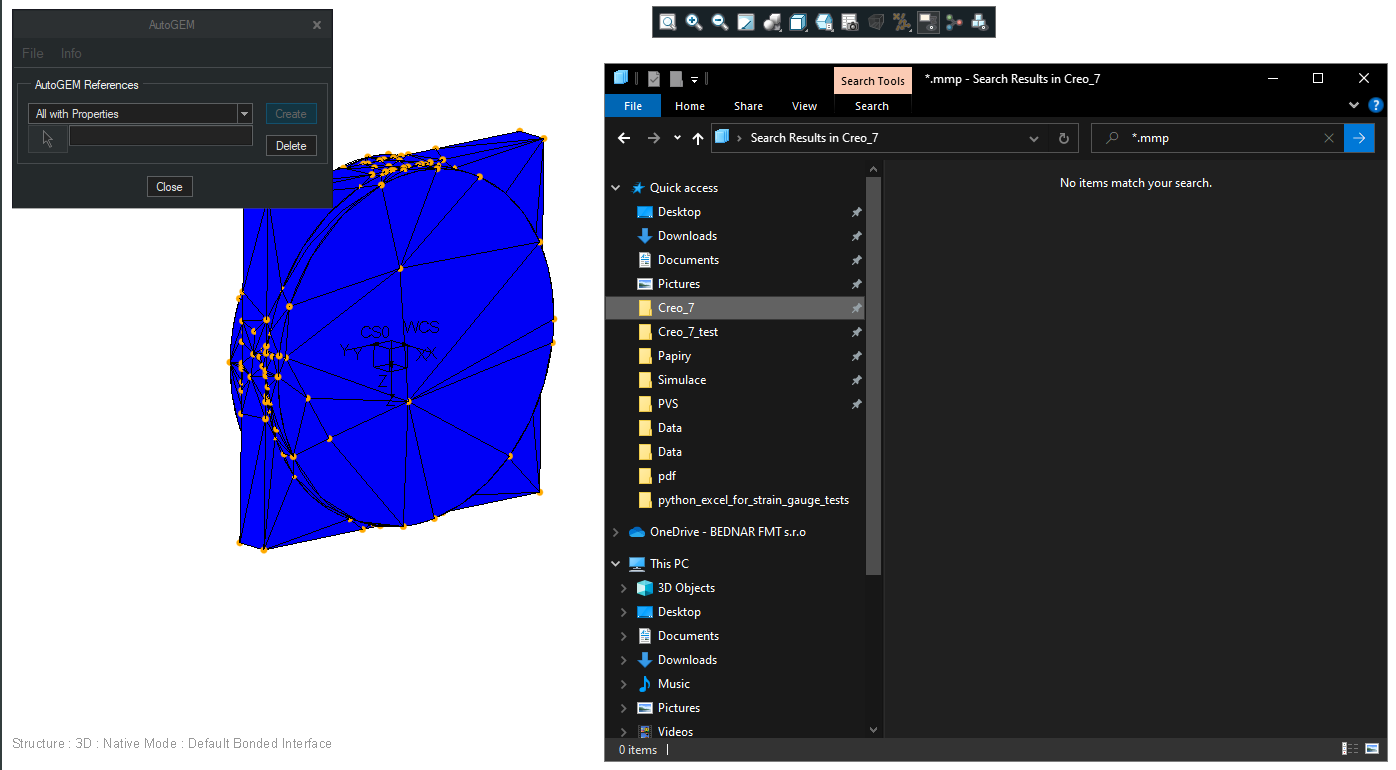Open the File menu in AutoGEM
The height and width of the screenshot is (770, 1396).
(31, 53)
